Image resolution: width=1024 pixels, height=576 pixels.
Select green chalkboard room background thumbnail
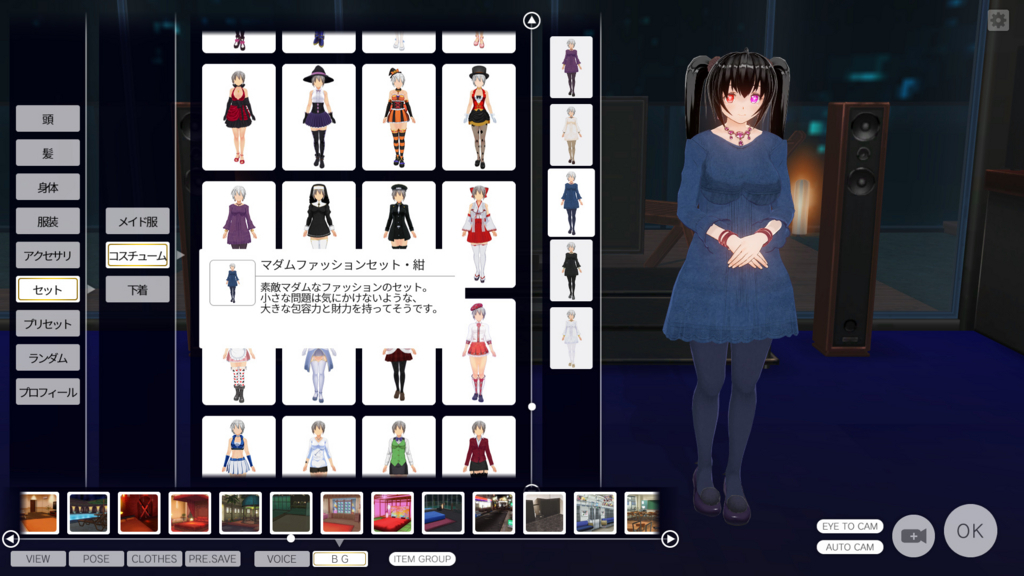click(291, 513)
